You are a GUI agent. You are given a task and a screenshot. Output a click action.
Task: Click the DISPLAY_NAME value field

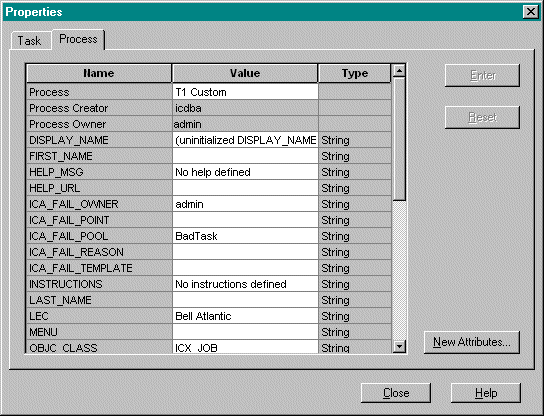tap(245, 140)
